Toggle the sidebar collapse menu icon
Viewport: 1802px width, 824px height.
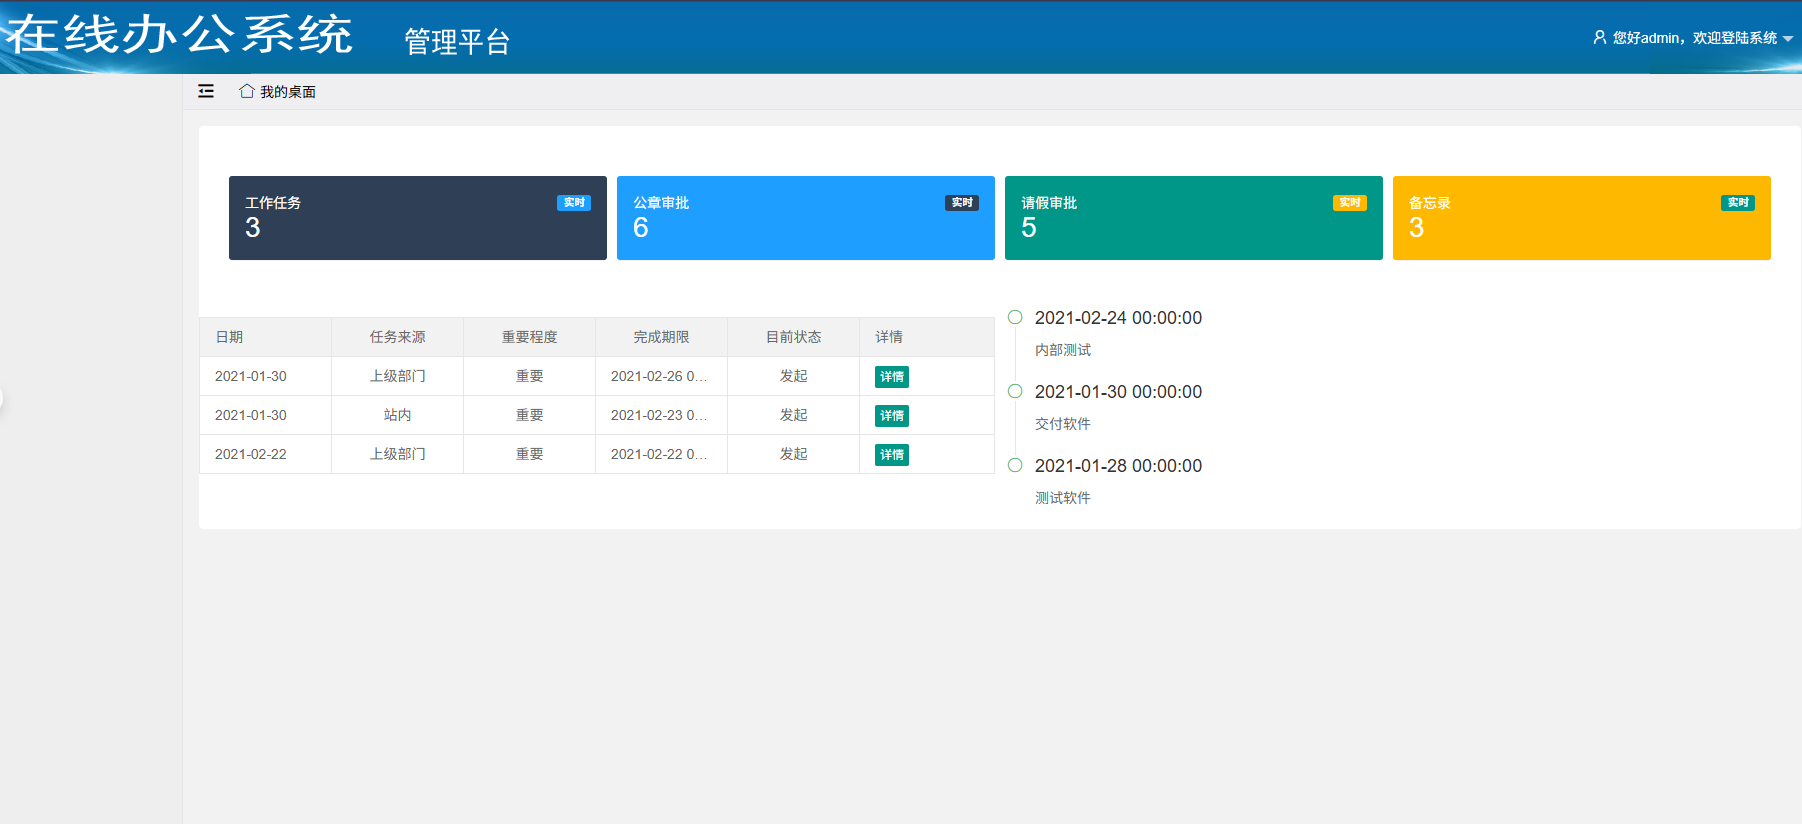click(x=206, y=91)
